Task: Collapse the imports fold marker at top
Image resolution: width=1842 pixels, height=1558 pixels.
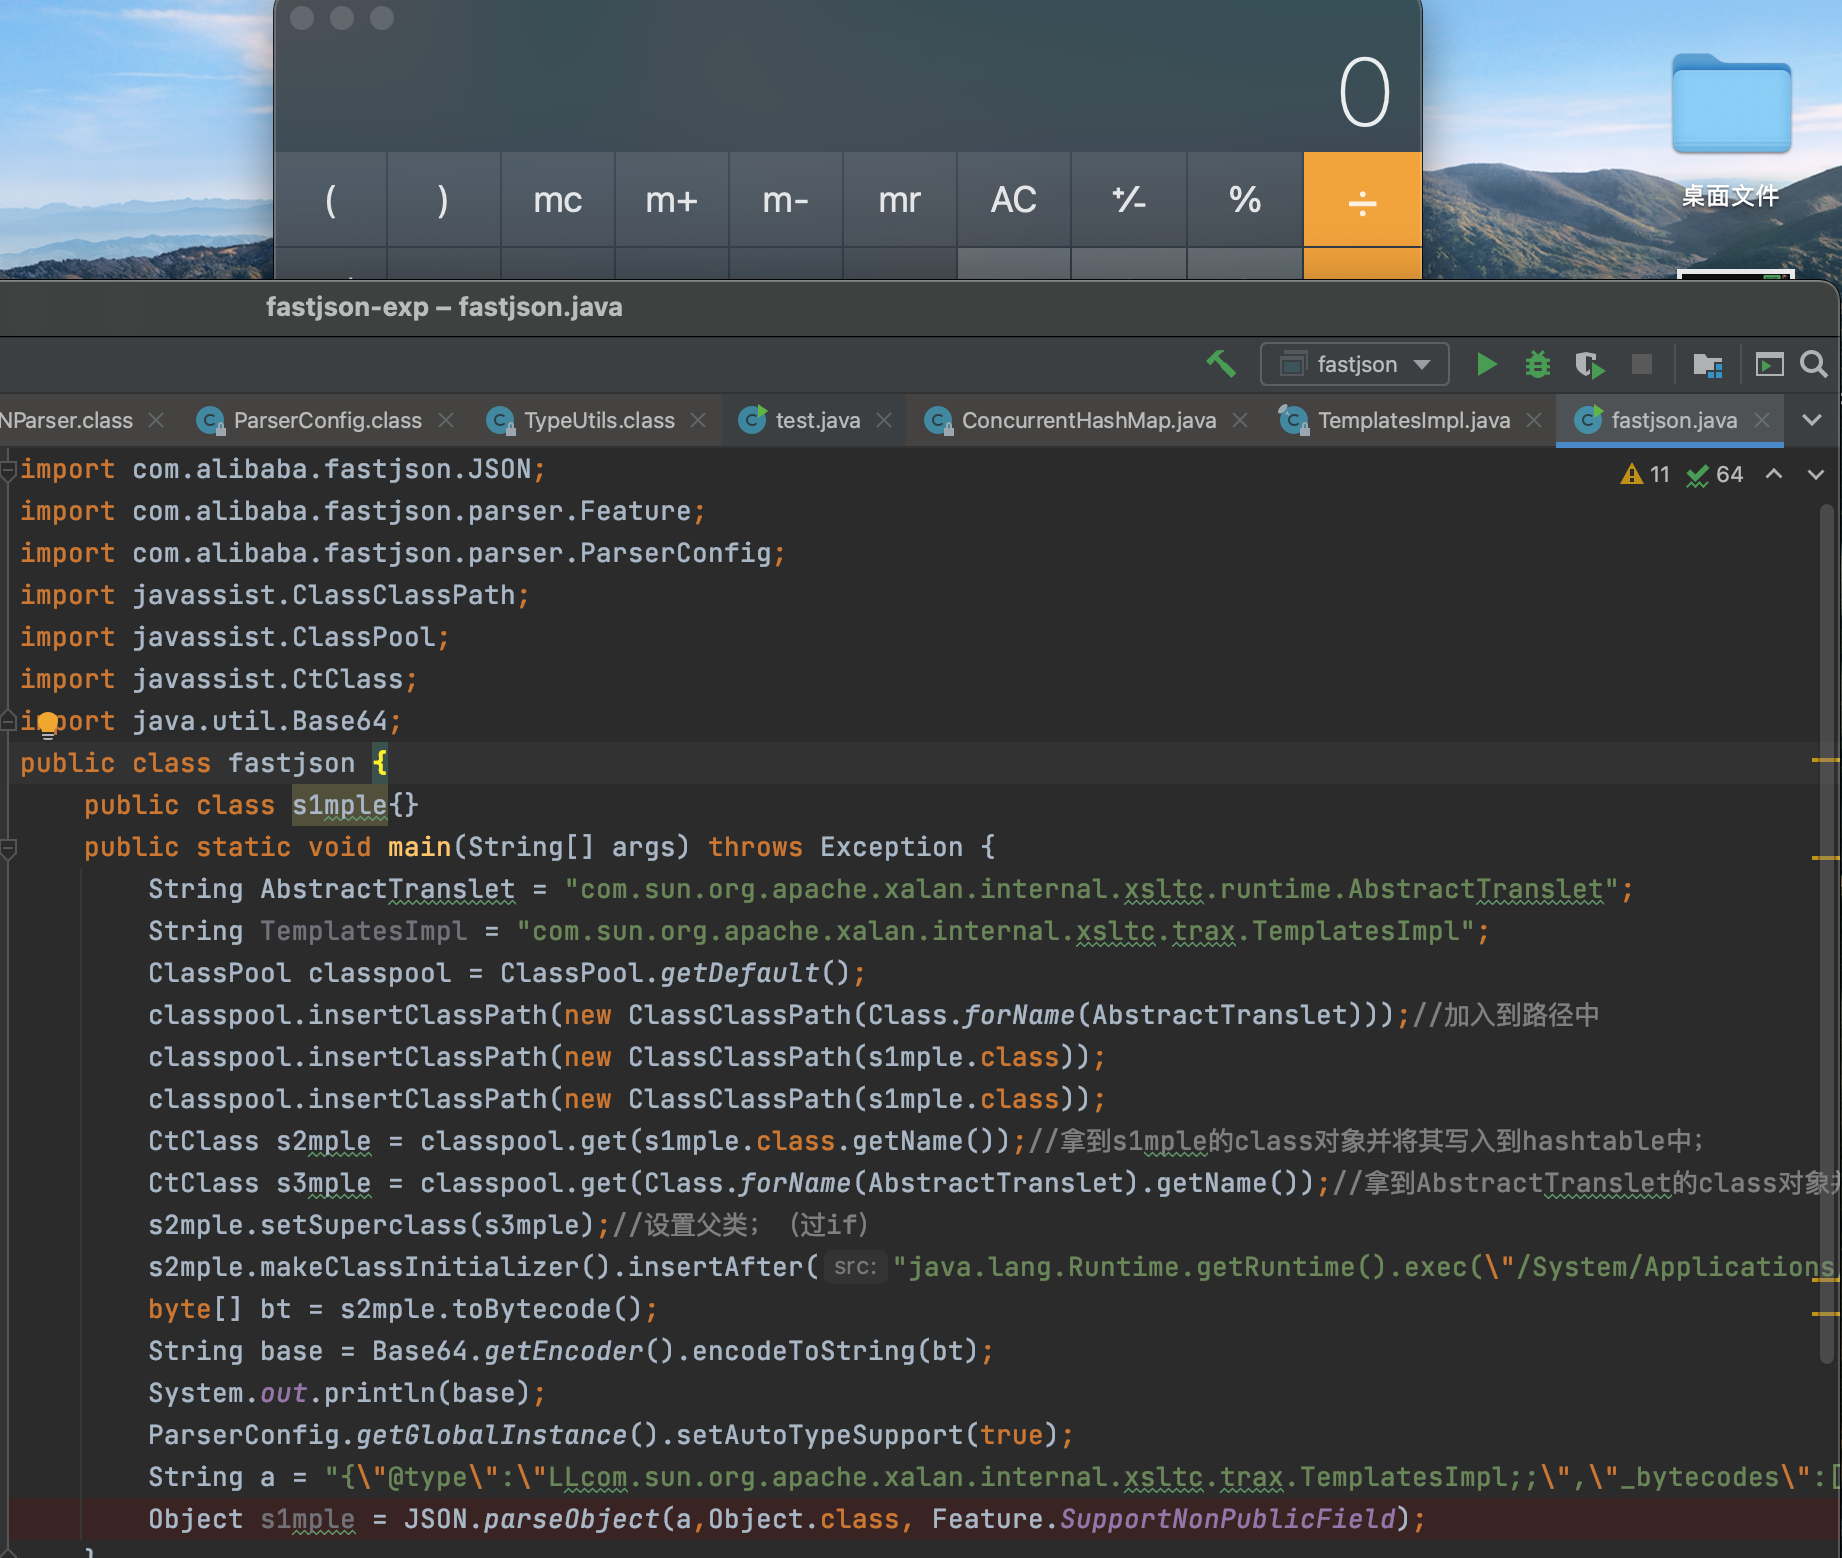Action: (8, 469)
